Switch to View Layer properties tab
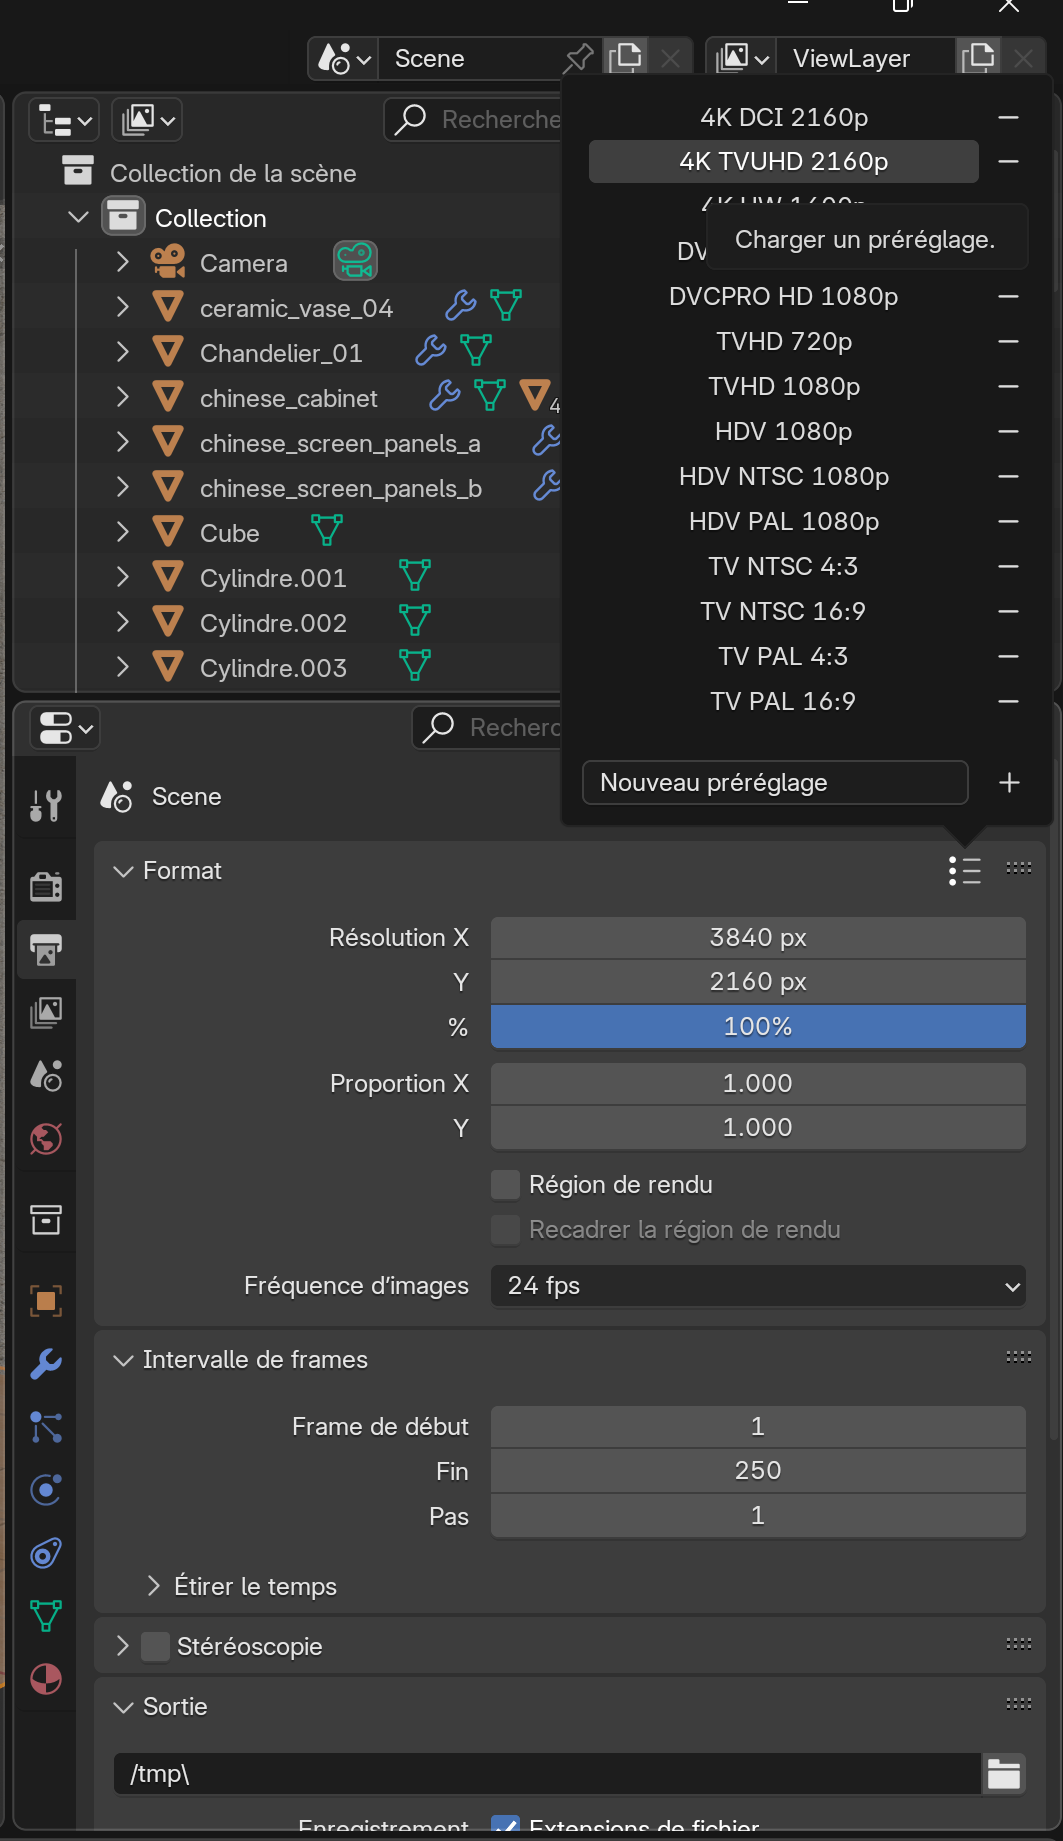The height and width of the screenshot is (1841, 1063). [x=46, y=1012]
